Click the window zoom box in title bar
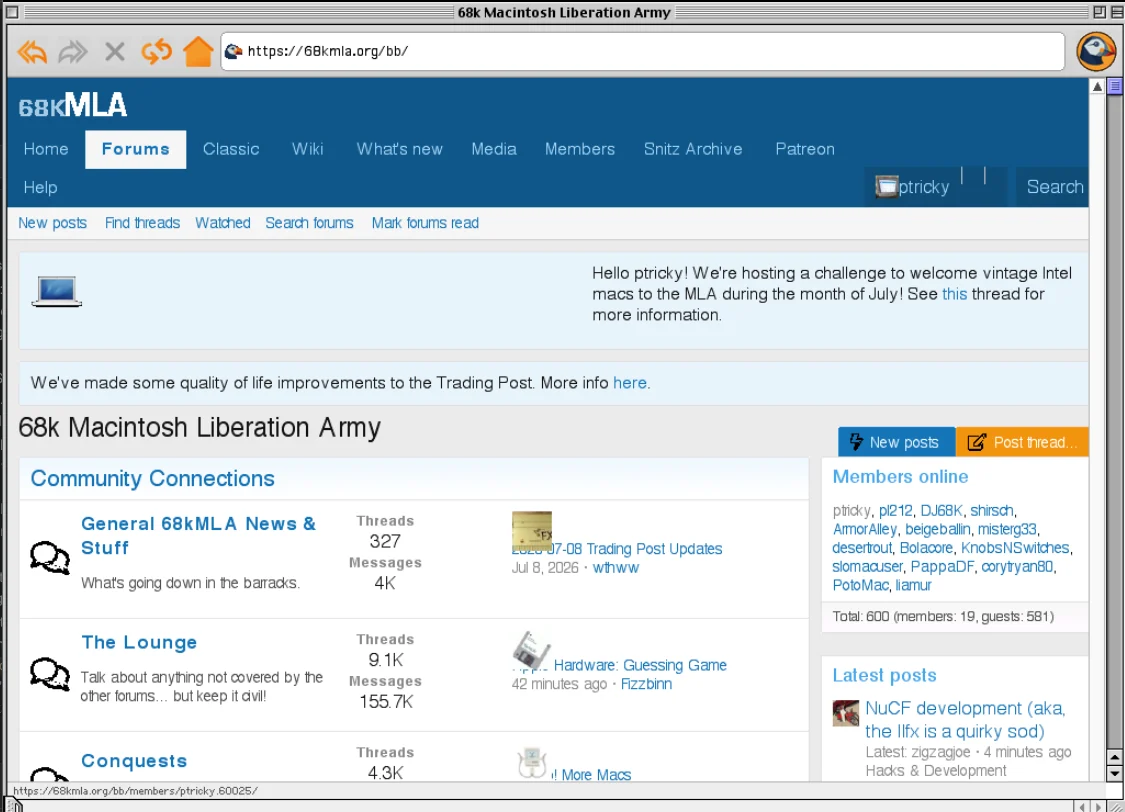 pos(1099,11)
